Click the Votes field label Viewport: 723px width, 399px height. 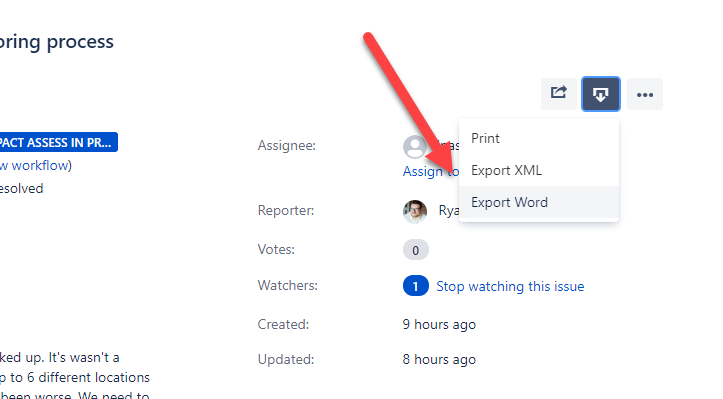pyautogui.click(x=276, y=250)
